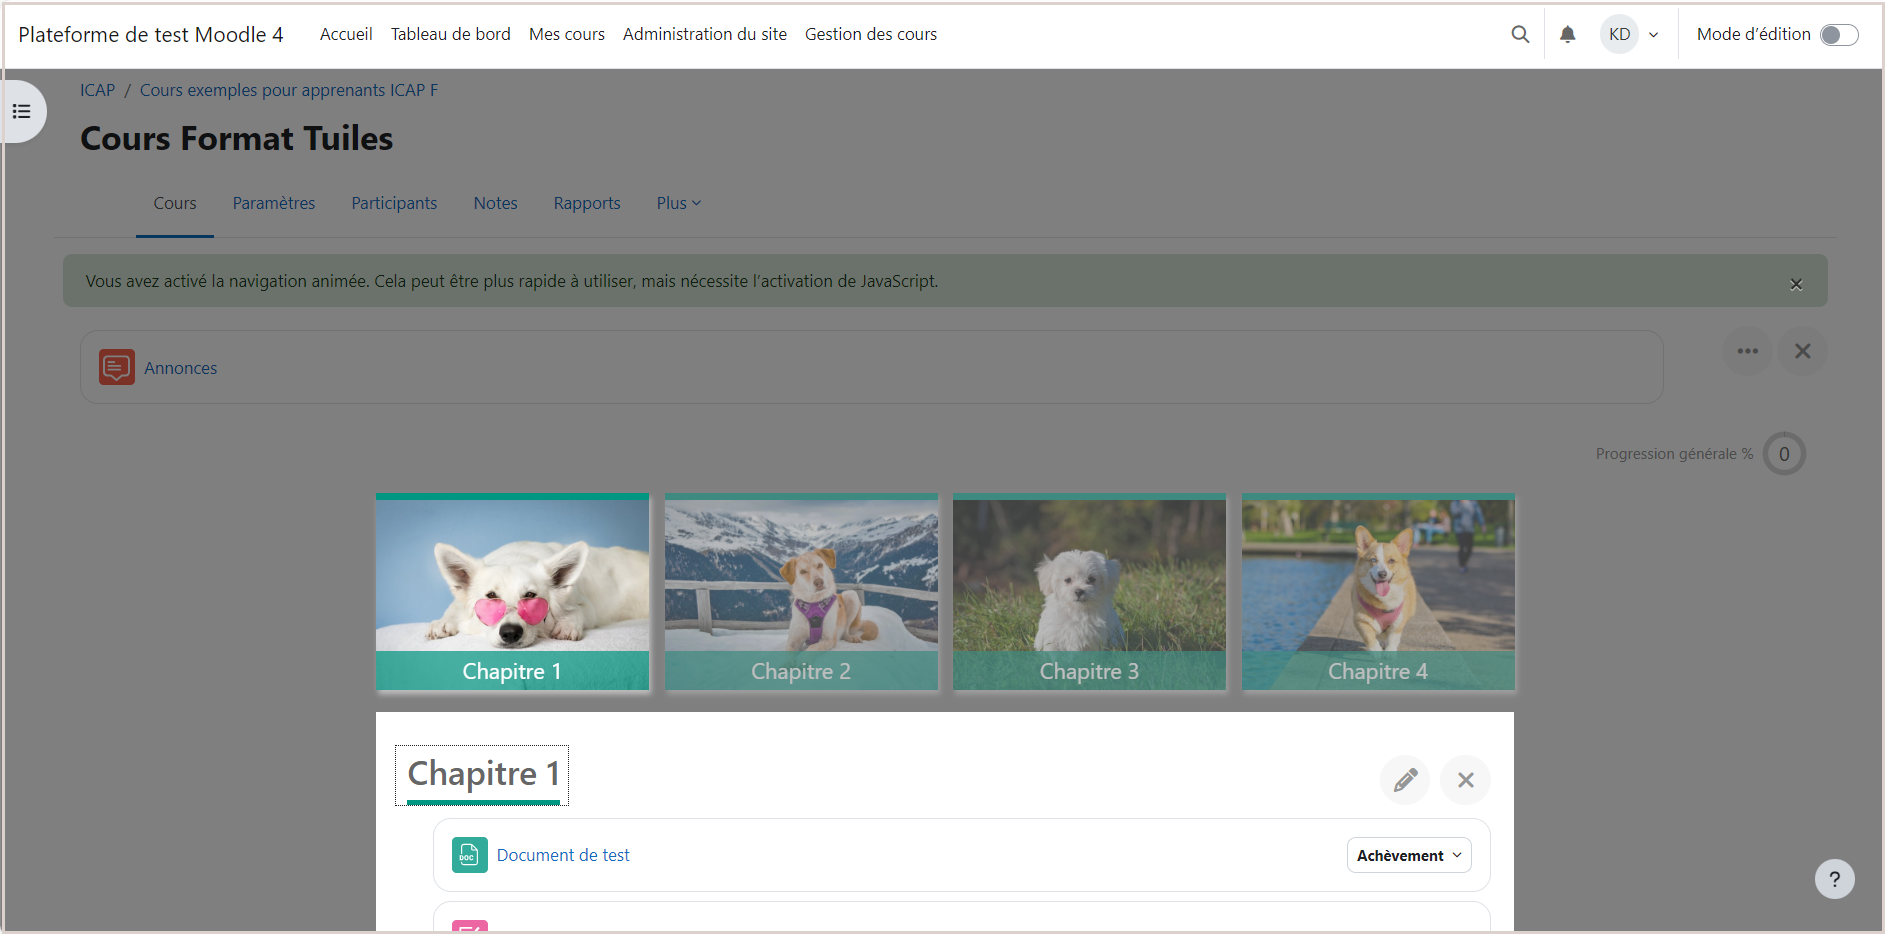Switch to the Cours tab

click(x=175, y=203)
